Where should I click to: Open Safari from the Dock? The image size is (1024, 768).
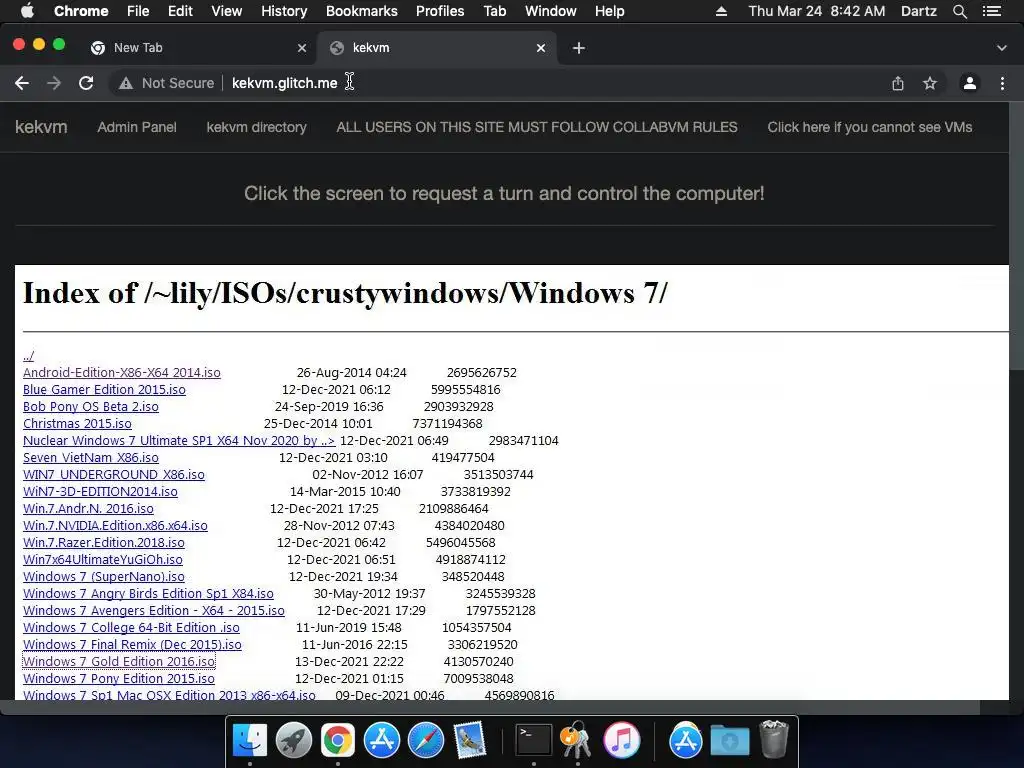point(426,740)
